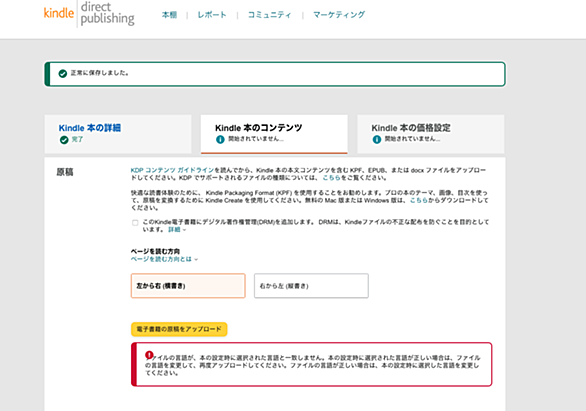Viewport: 586px width, 411px height.
Task: Click info icon under Kindle 本のコンテンツ
Action: tap(220, 139)
